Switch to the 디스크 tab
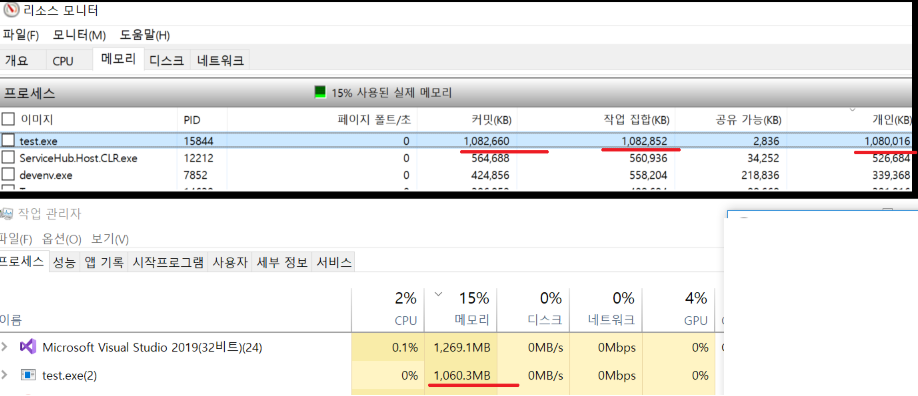The image size is (918, 396). click(167, 60)
